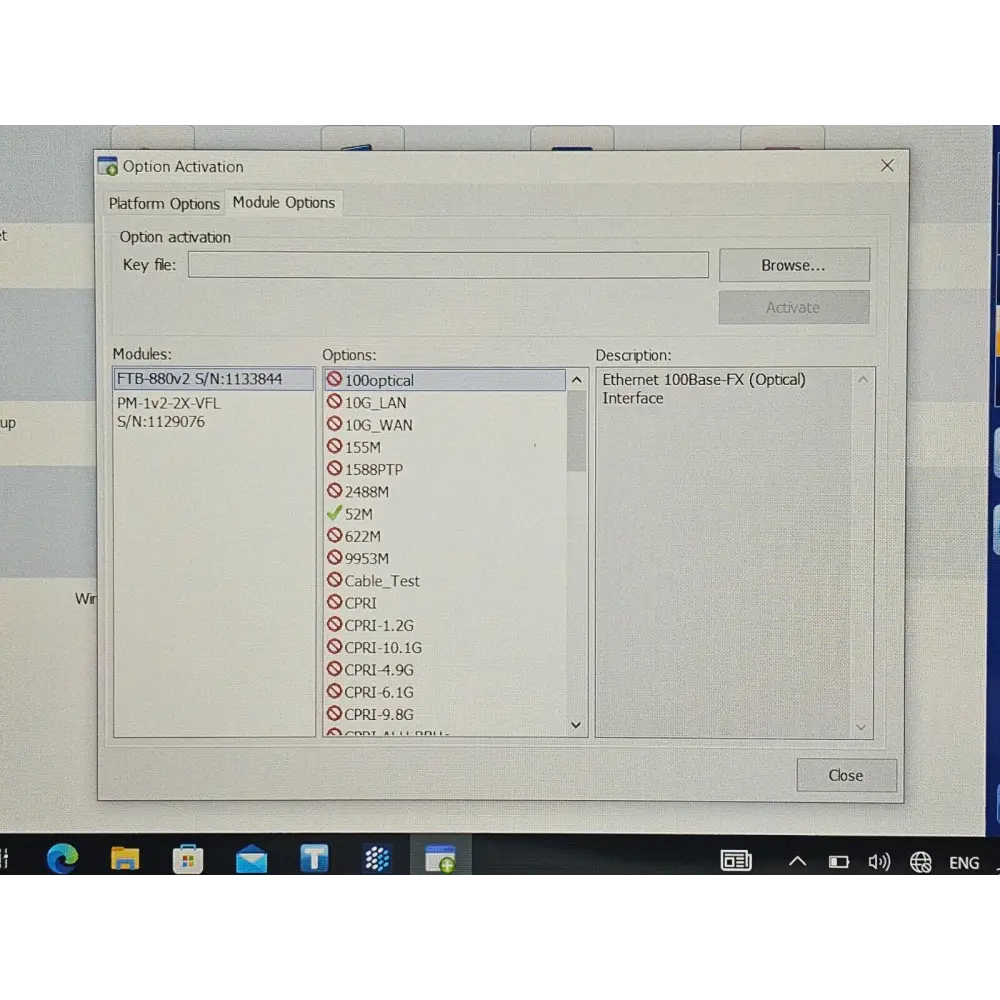Click the Option Activation title bar icon
This screenshot has height=1000, width=1000.
[x=108, y=166]
